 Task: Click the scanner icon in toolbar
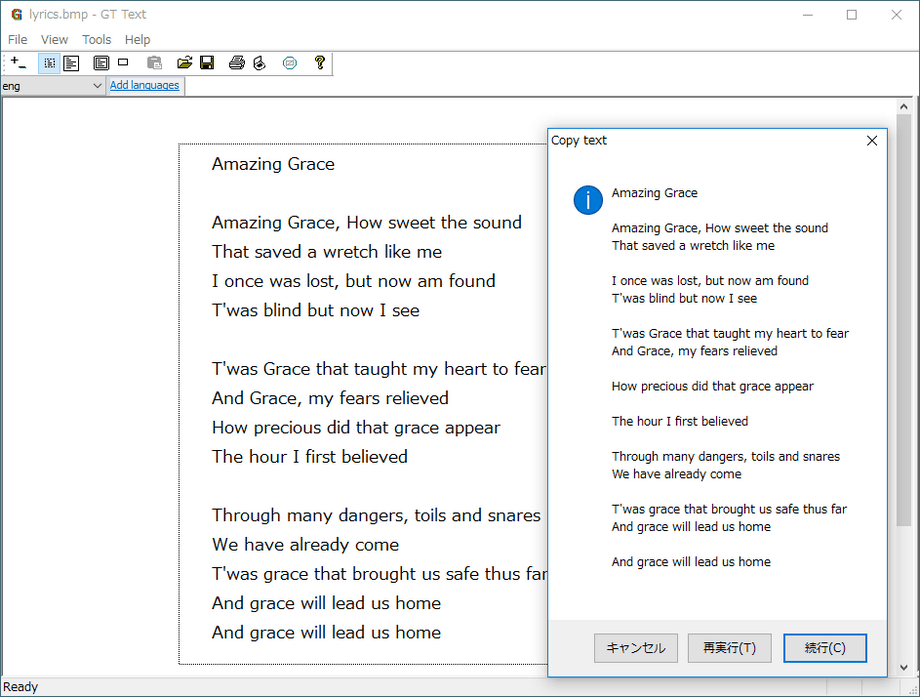point(259,63)
